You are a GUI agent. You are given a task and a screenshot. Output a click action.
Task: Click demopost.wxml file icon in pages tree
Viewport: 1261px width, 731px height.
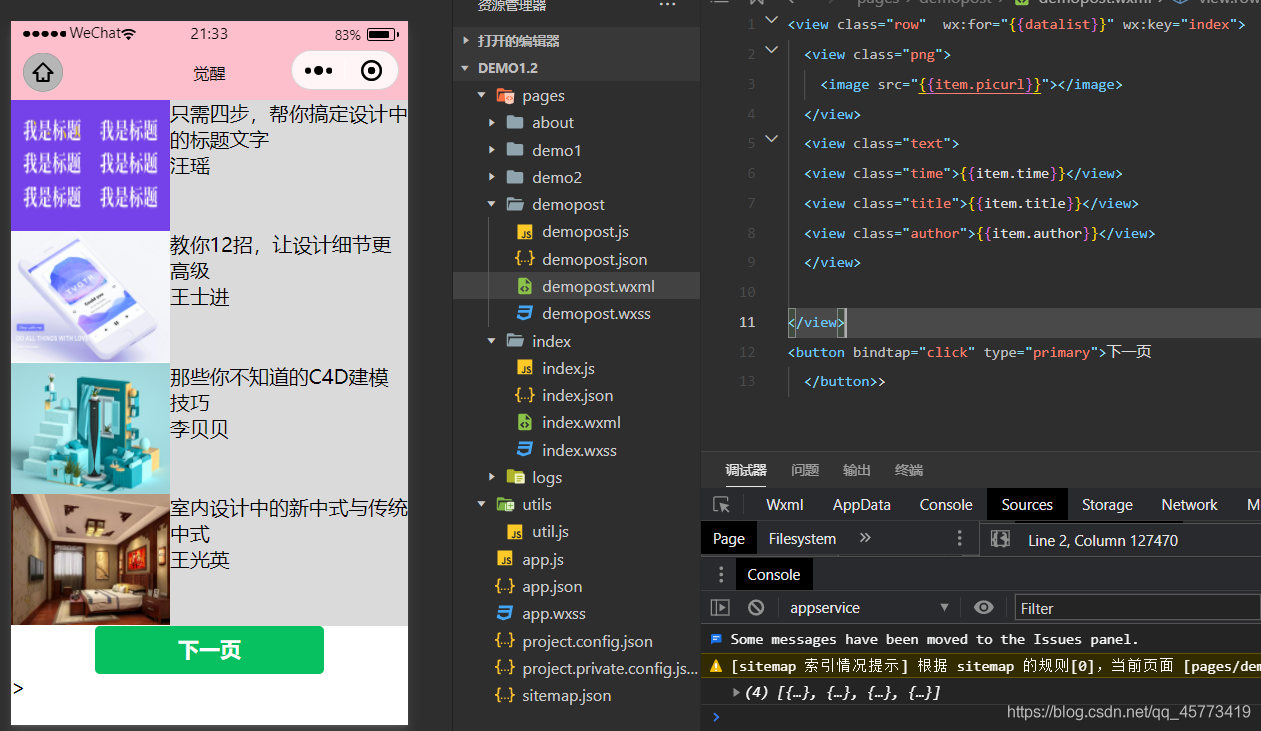[525, 286]
